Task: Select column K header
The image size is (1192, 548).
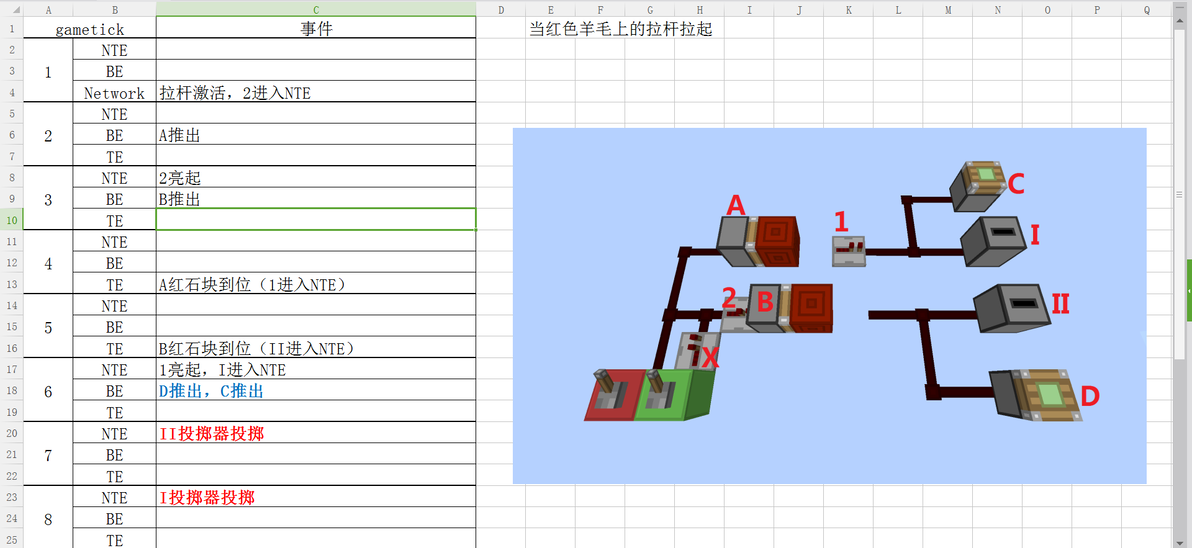Action: click(848, 10)
